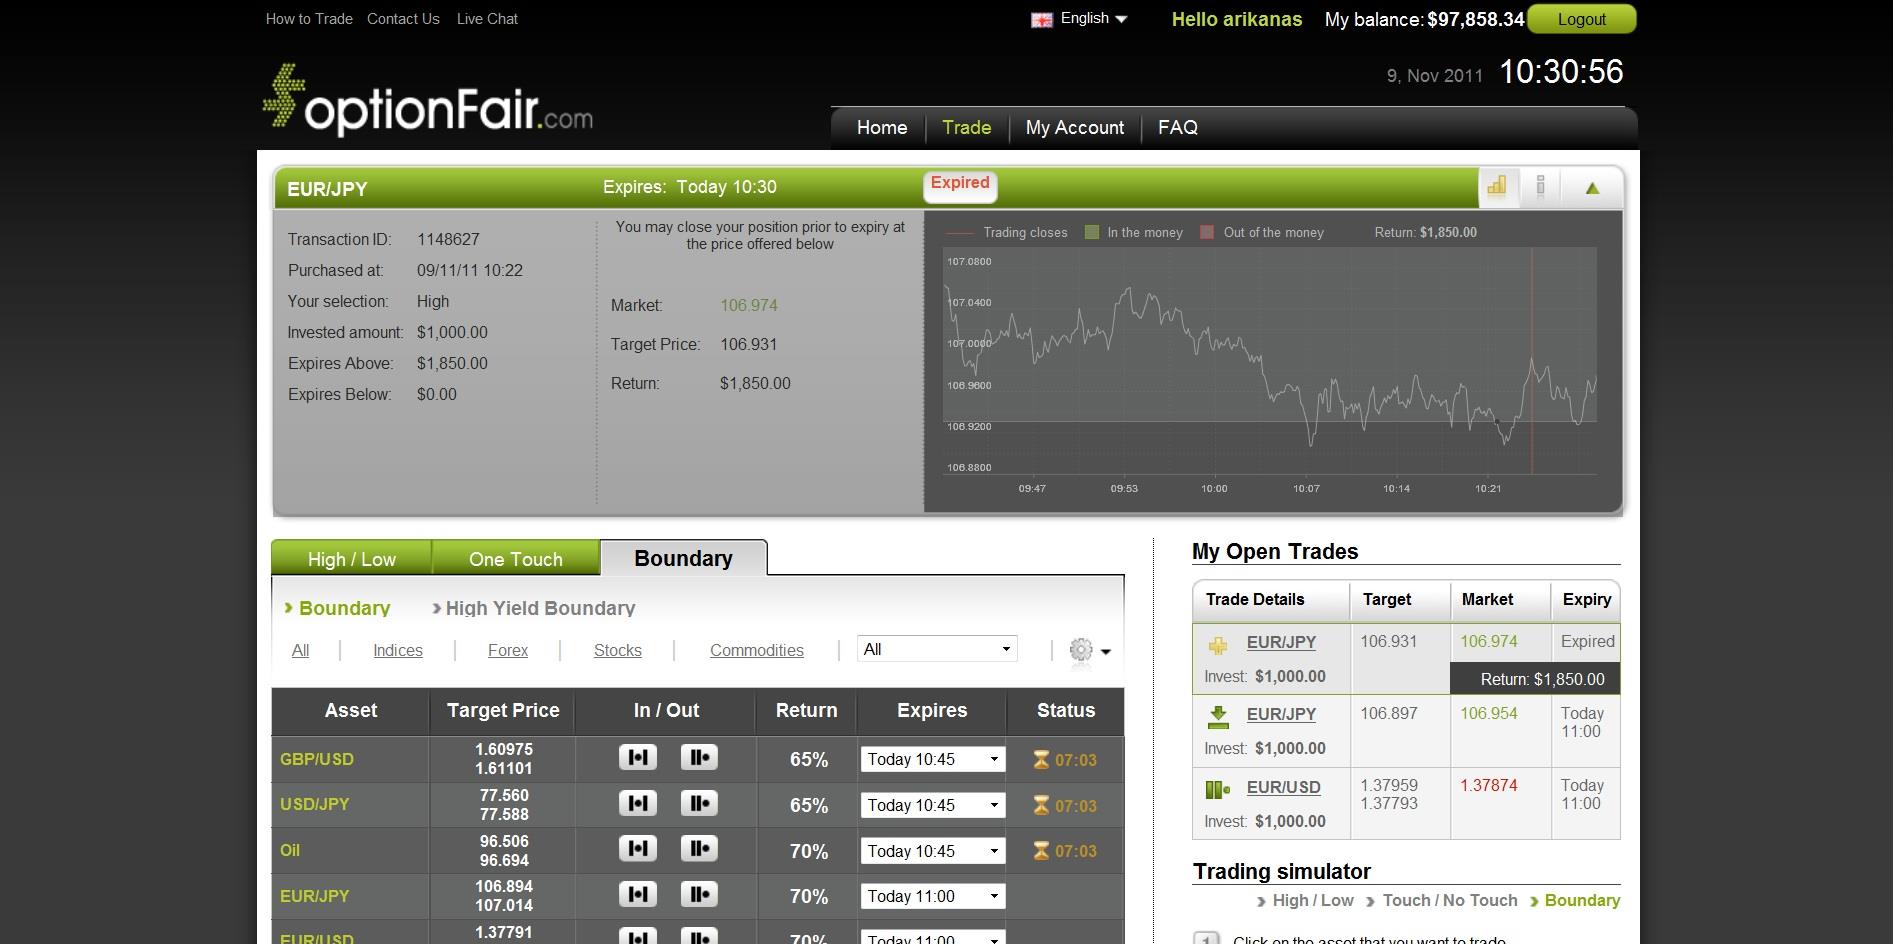Open the GBP/USD expiry time dropdown
Image resolution: width=1893 pixels, height=944 pixels.
[932, 759]
